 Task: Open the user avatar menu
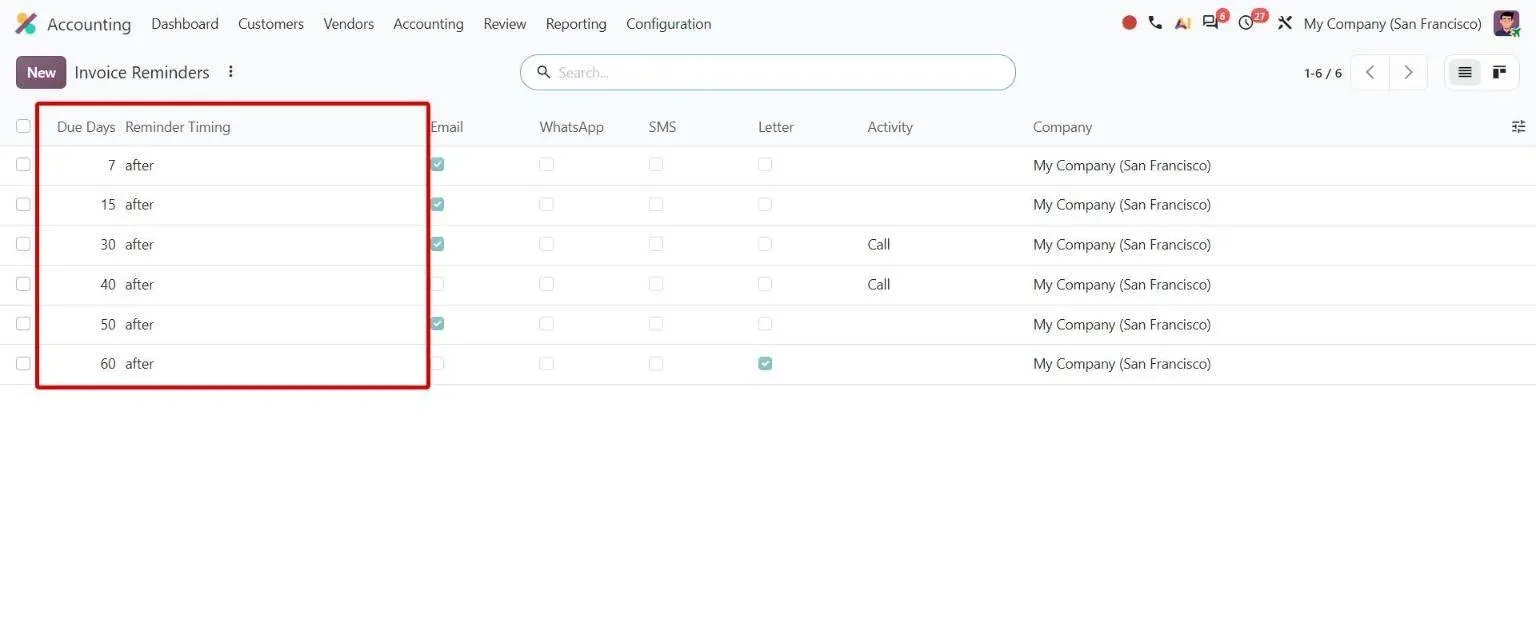point(1506,23)
